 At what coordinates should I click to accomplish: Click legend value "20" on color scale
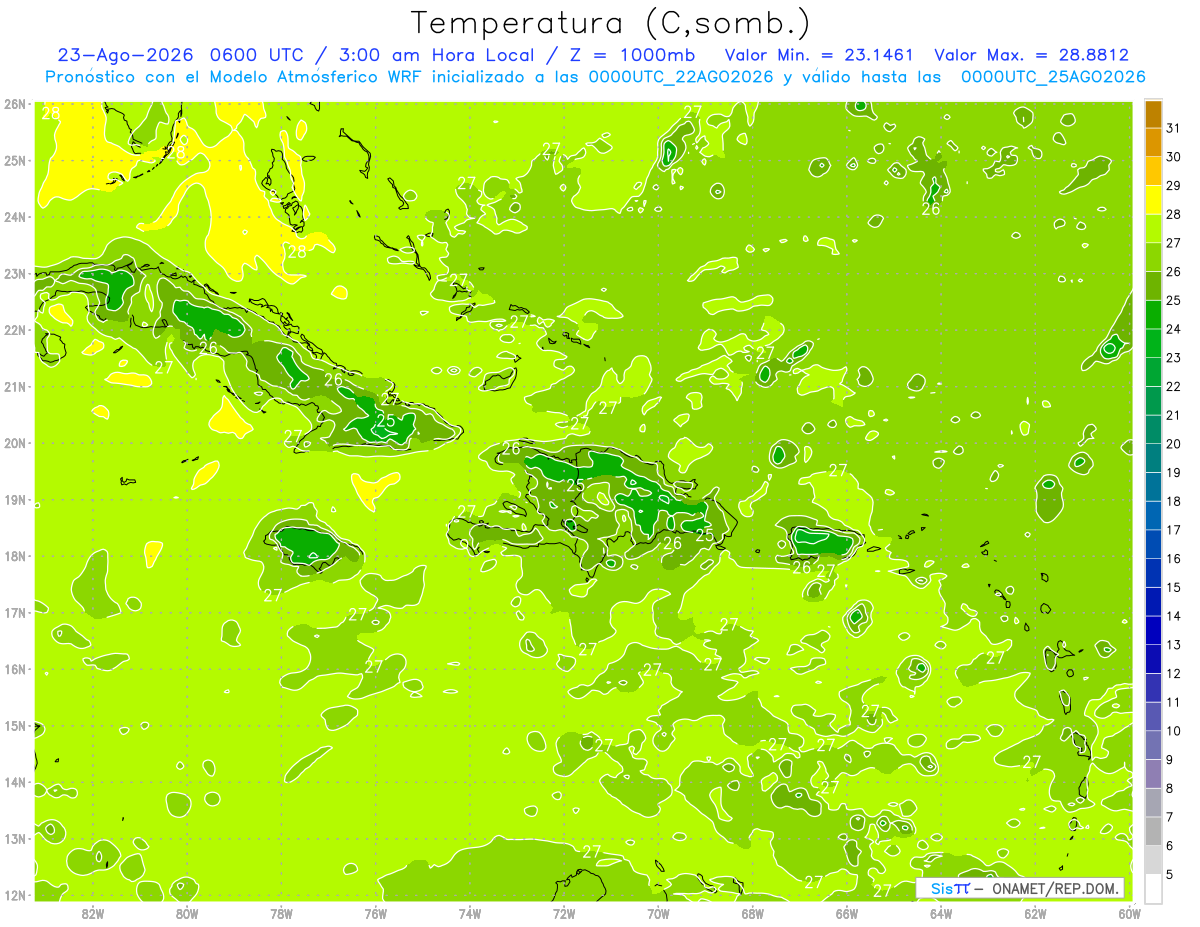1173,444
